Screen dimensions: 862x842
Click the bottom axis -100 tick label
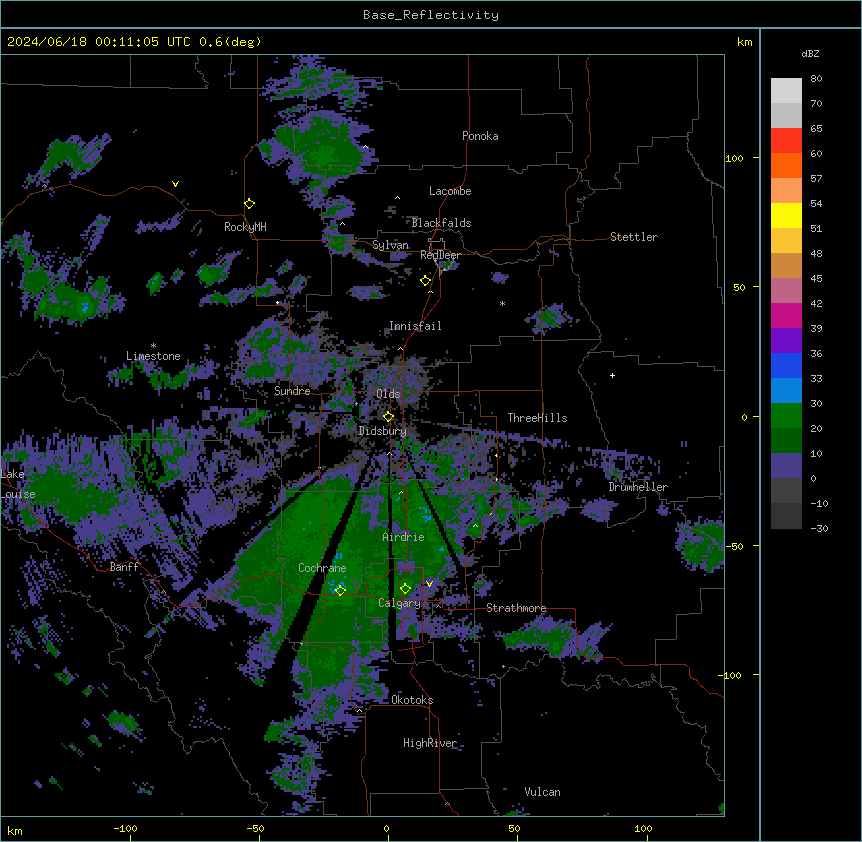(x=125, y=828)
